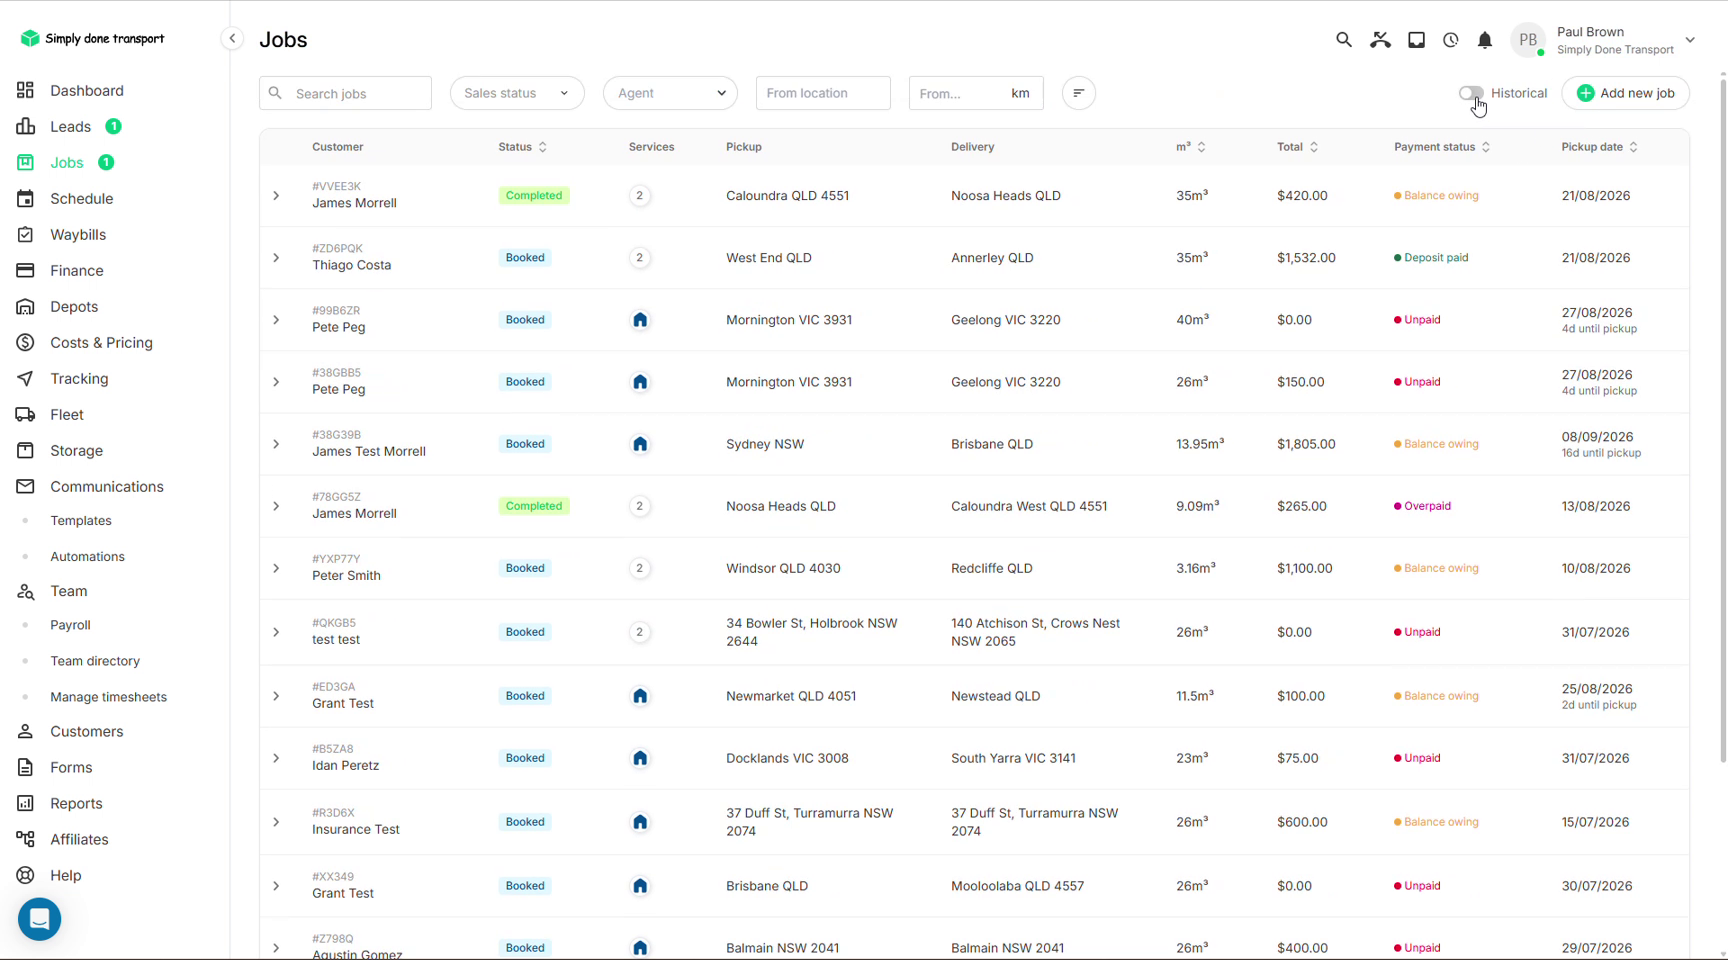The width and height of the screenshot is (1728, 960).
Task: Open the filter options icon
Action: coord(1079,93)
